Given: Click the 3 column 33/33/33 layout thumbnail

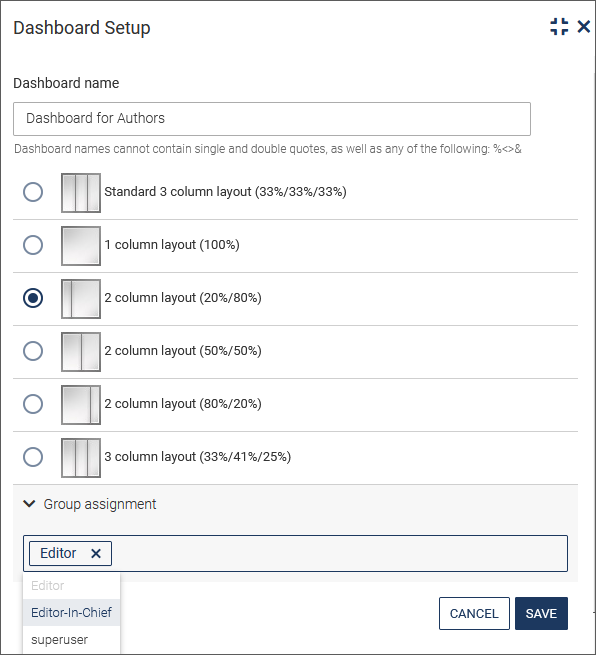Looking at the screenshot, I should [x=81, y=193].
